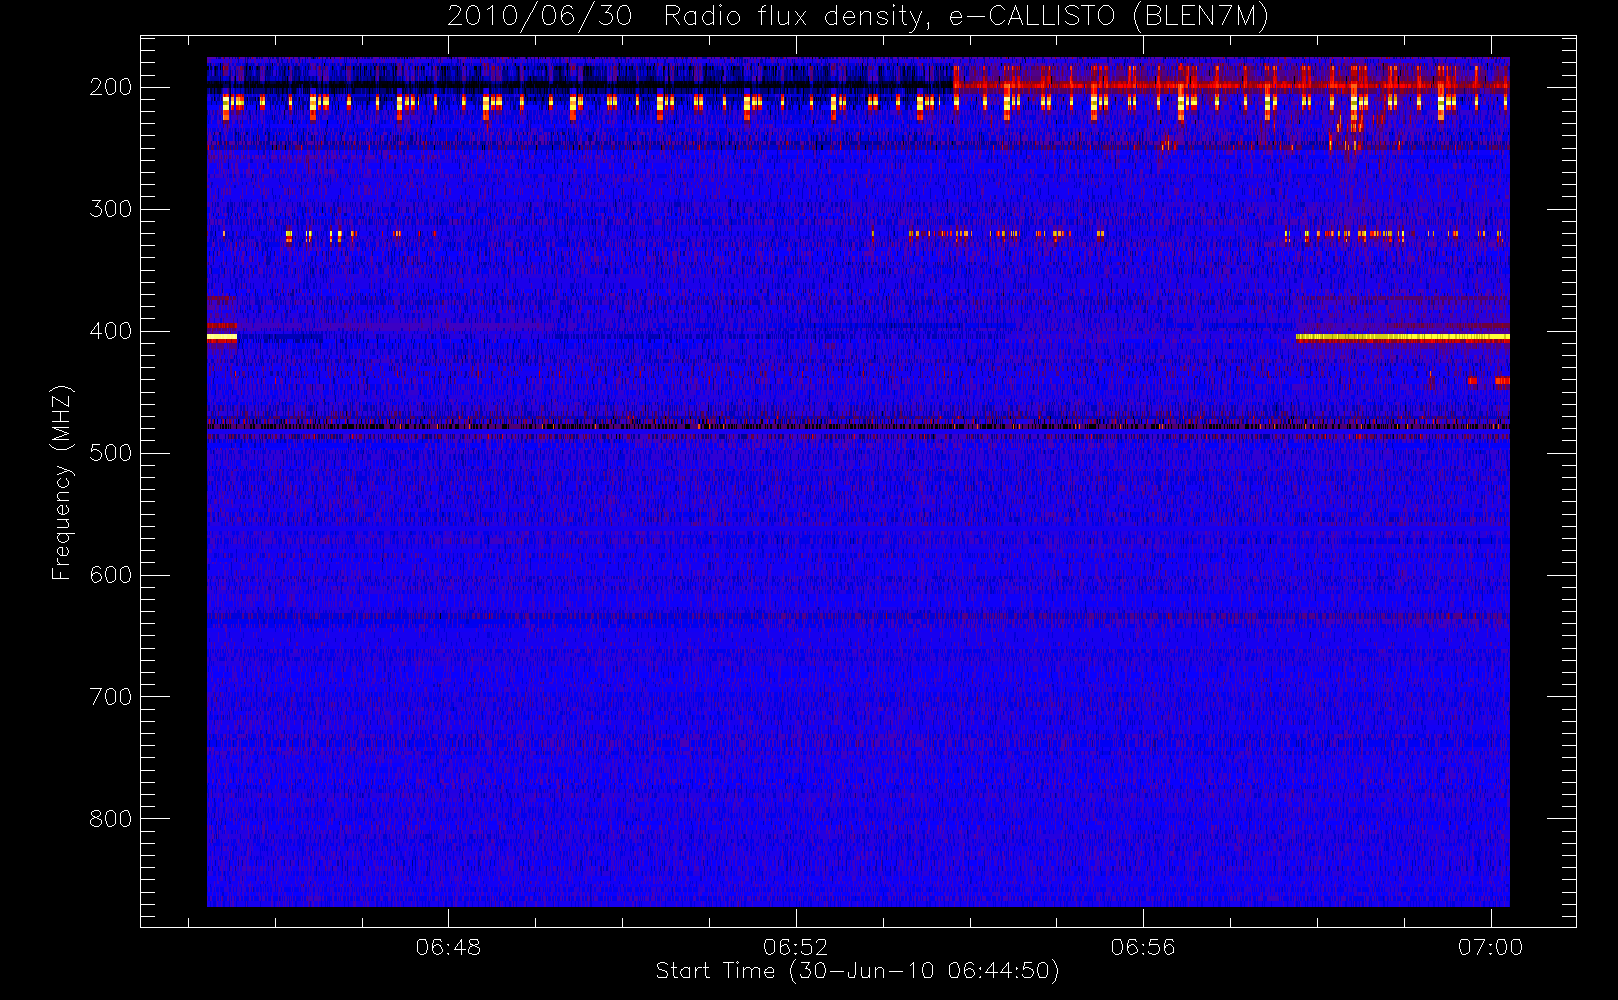Viewport: 1618px width, 1000px height.
Task: Click the 600 frequency tick label
Action: coord(111,575)
